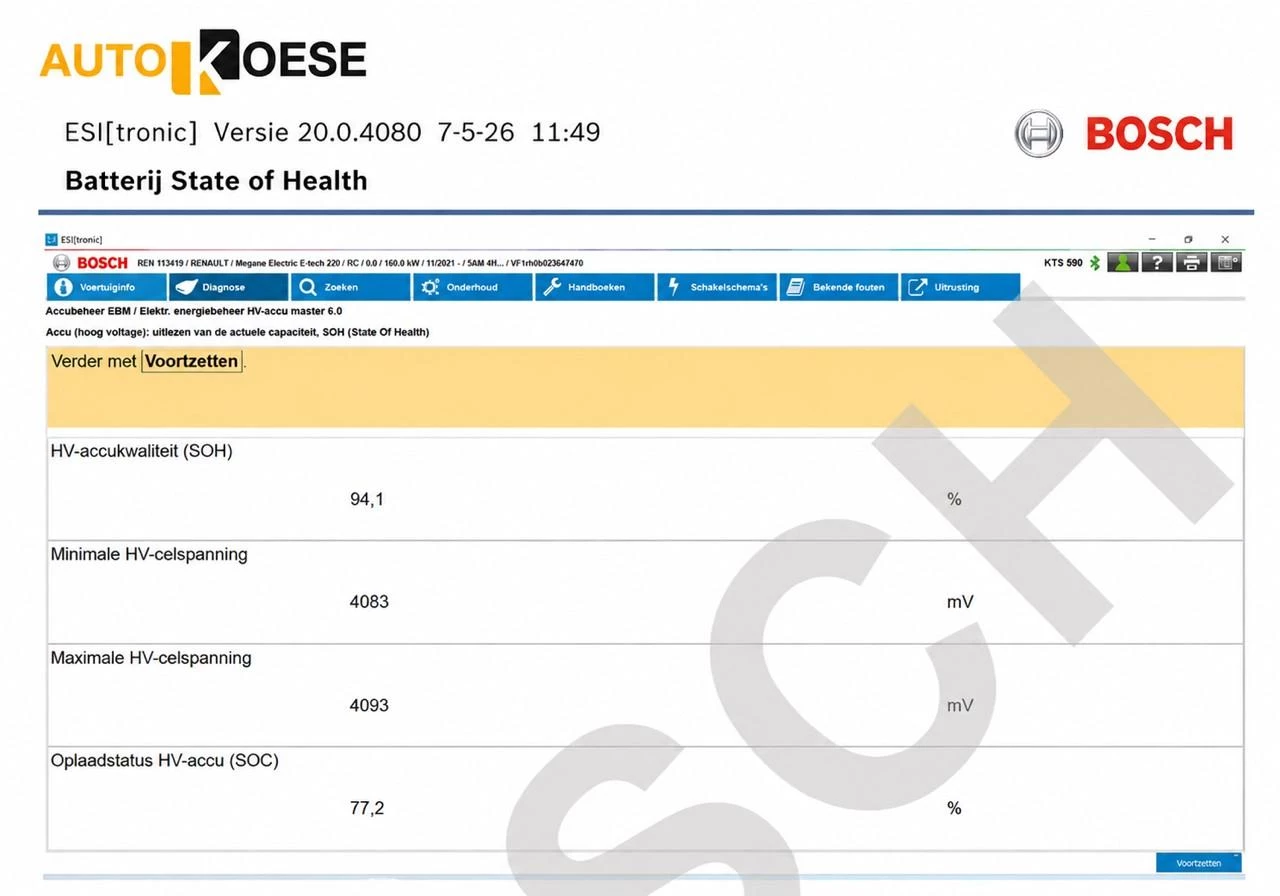Screen dimensions: 1280x896
Task: Go to the Onderhoud maintenance tab
Action: point(472,287)
